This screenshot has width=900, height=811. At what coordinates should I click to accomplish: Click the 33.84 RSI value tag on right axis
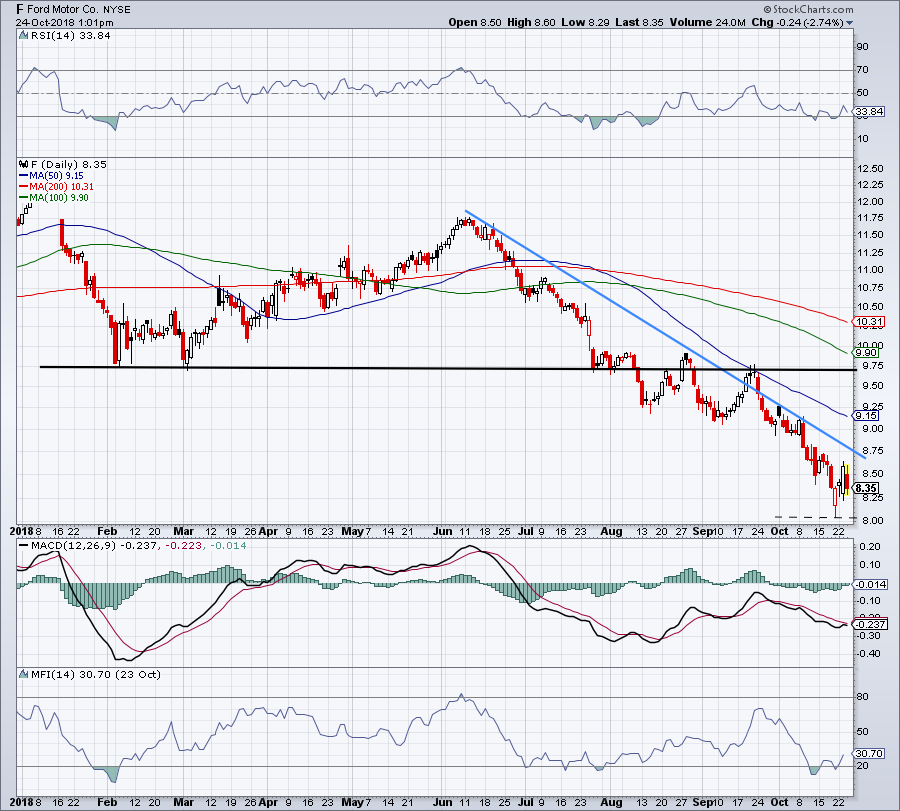click(869, 112)
